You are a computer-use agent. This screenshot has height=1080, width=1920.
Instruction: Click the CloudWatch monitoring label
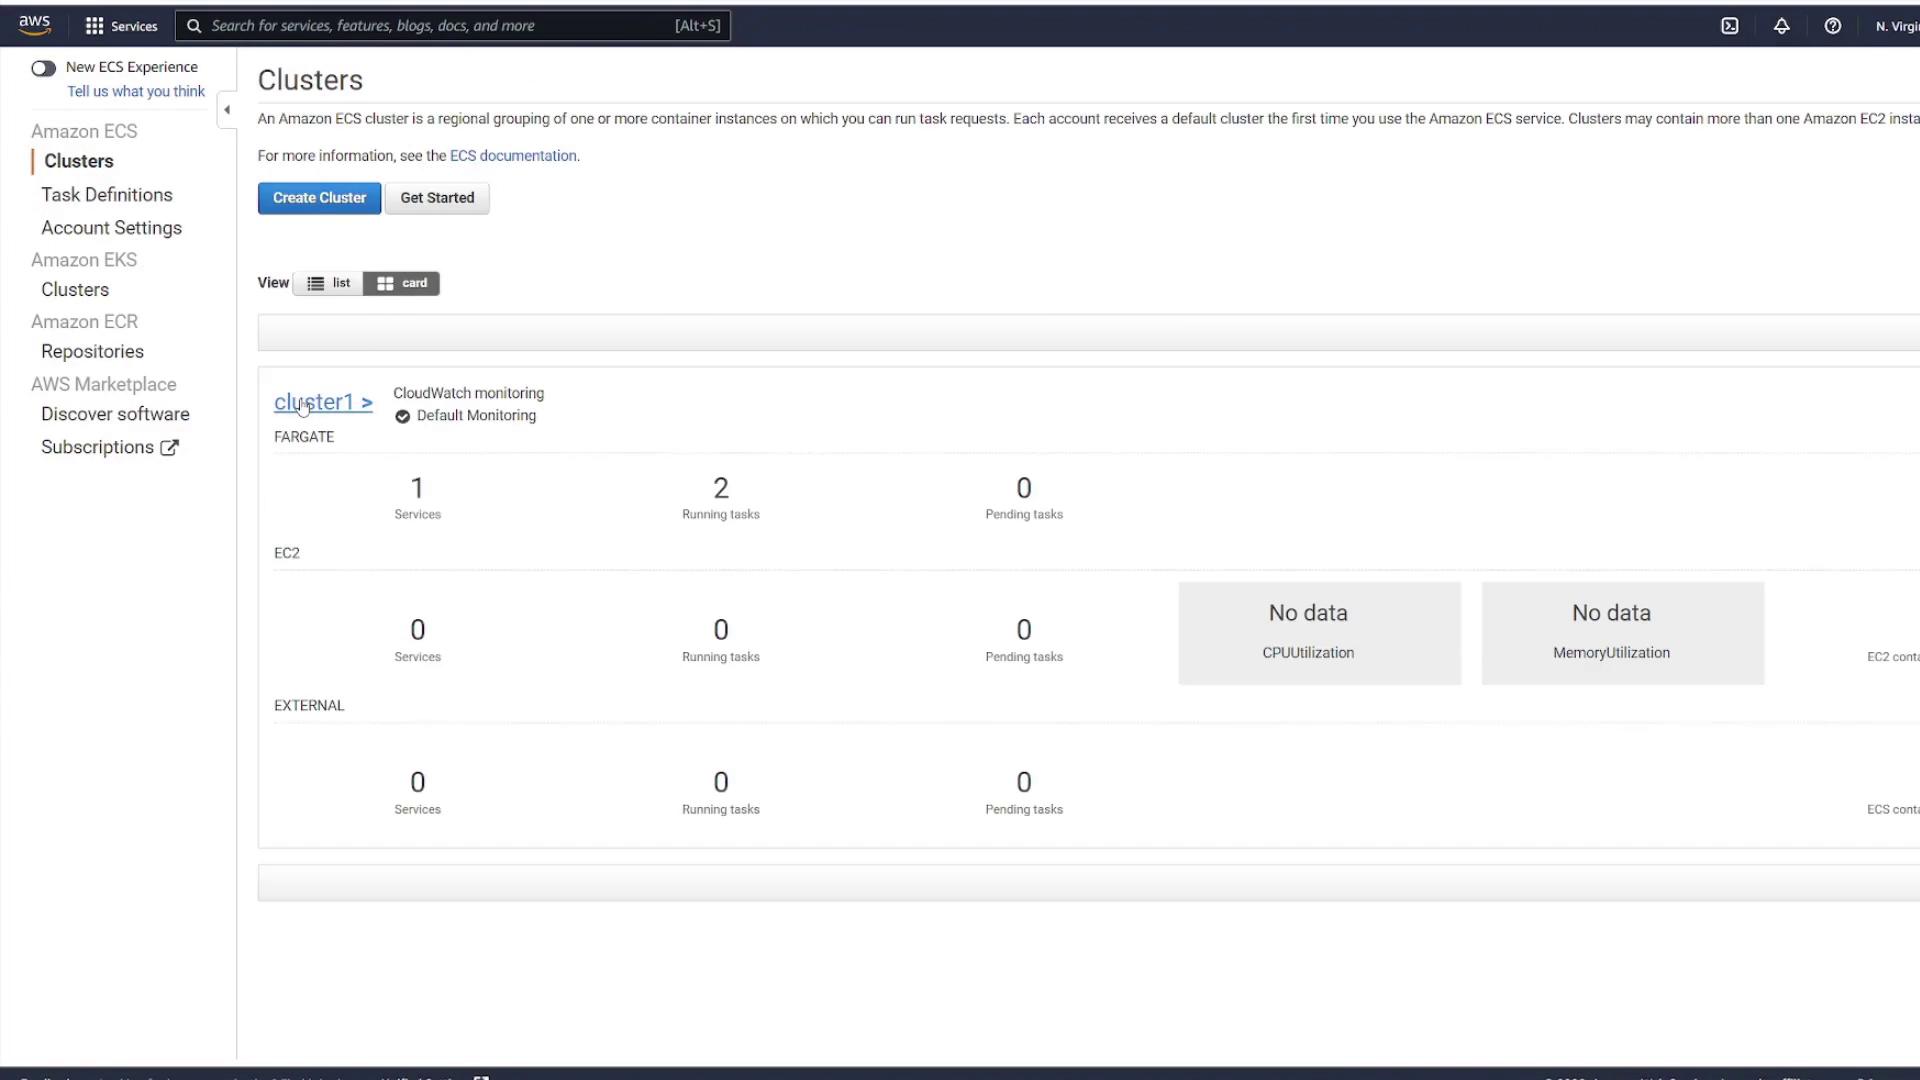point(468,394)
